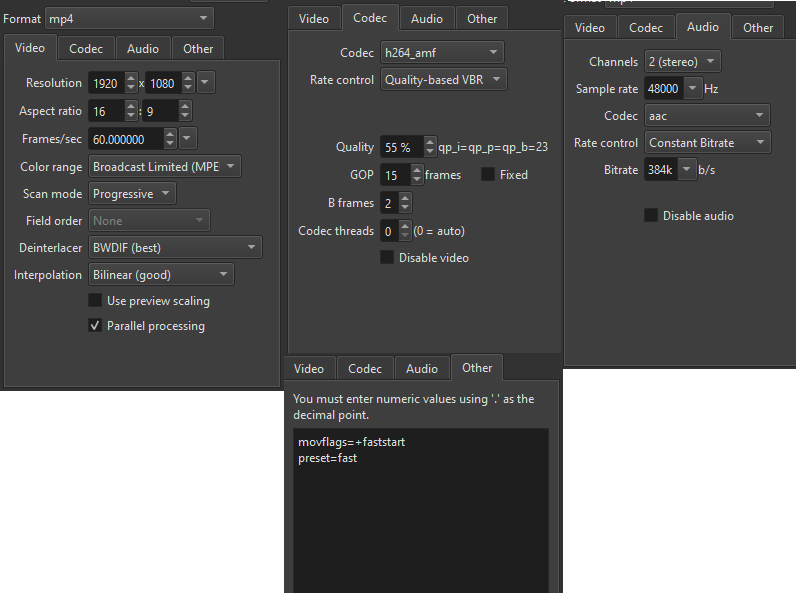
Task: Select Audio tab in middle Codec panel
Action: 427,19
